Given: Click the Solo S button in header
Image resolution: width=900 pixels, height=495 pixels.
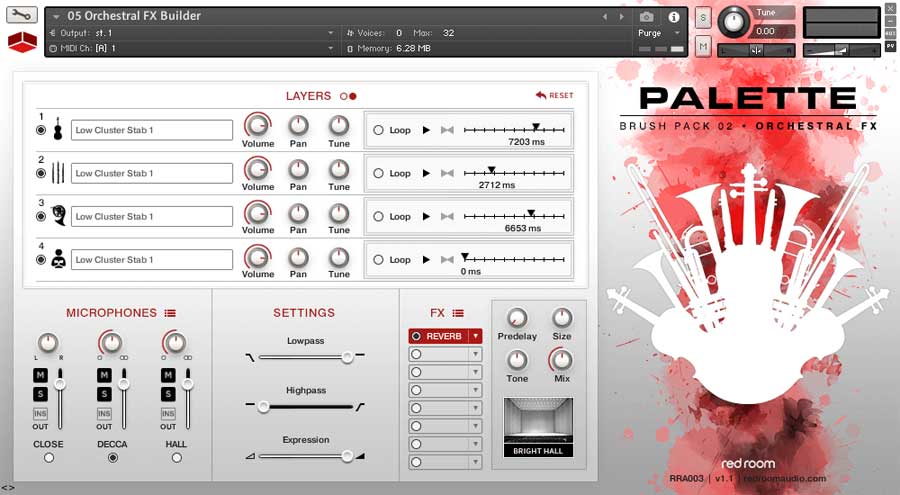Looking at the screenshot, I should point(703,18).
